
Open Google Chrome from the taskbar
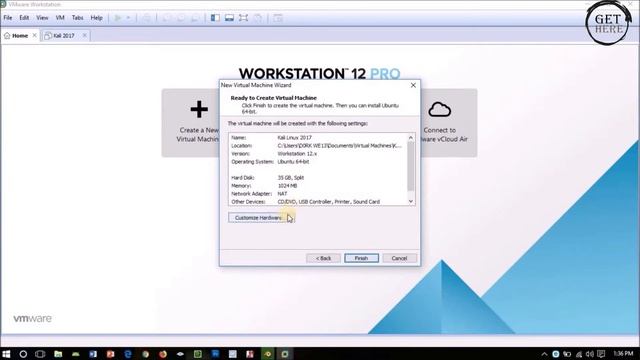(145, 354)
